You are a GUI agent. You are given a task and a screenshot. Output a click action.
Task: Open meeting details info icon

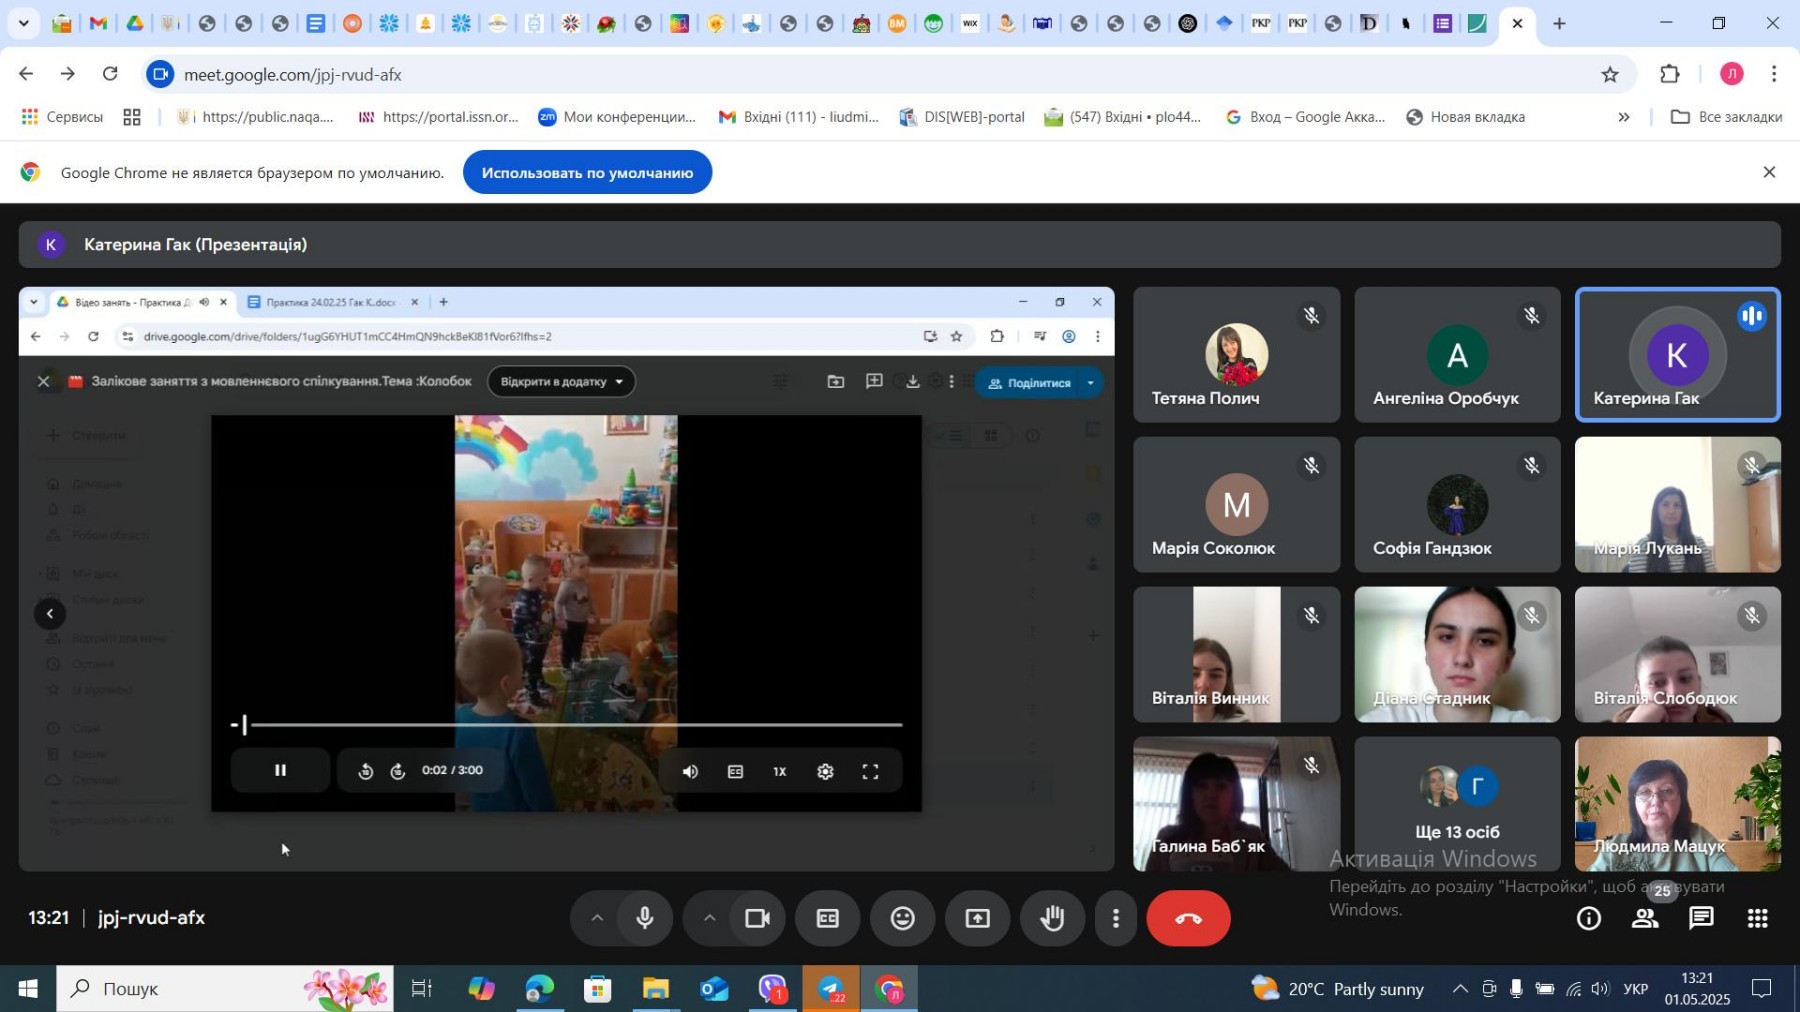1588,918
